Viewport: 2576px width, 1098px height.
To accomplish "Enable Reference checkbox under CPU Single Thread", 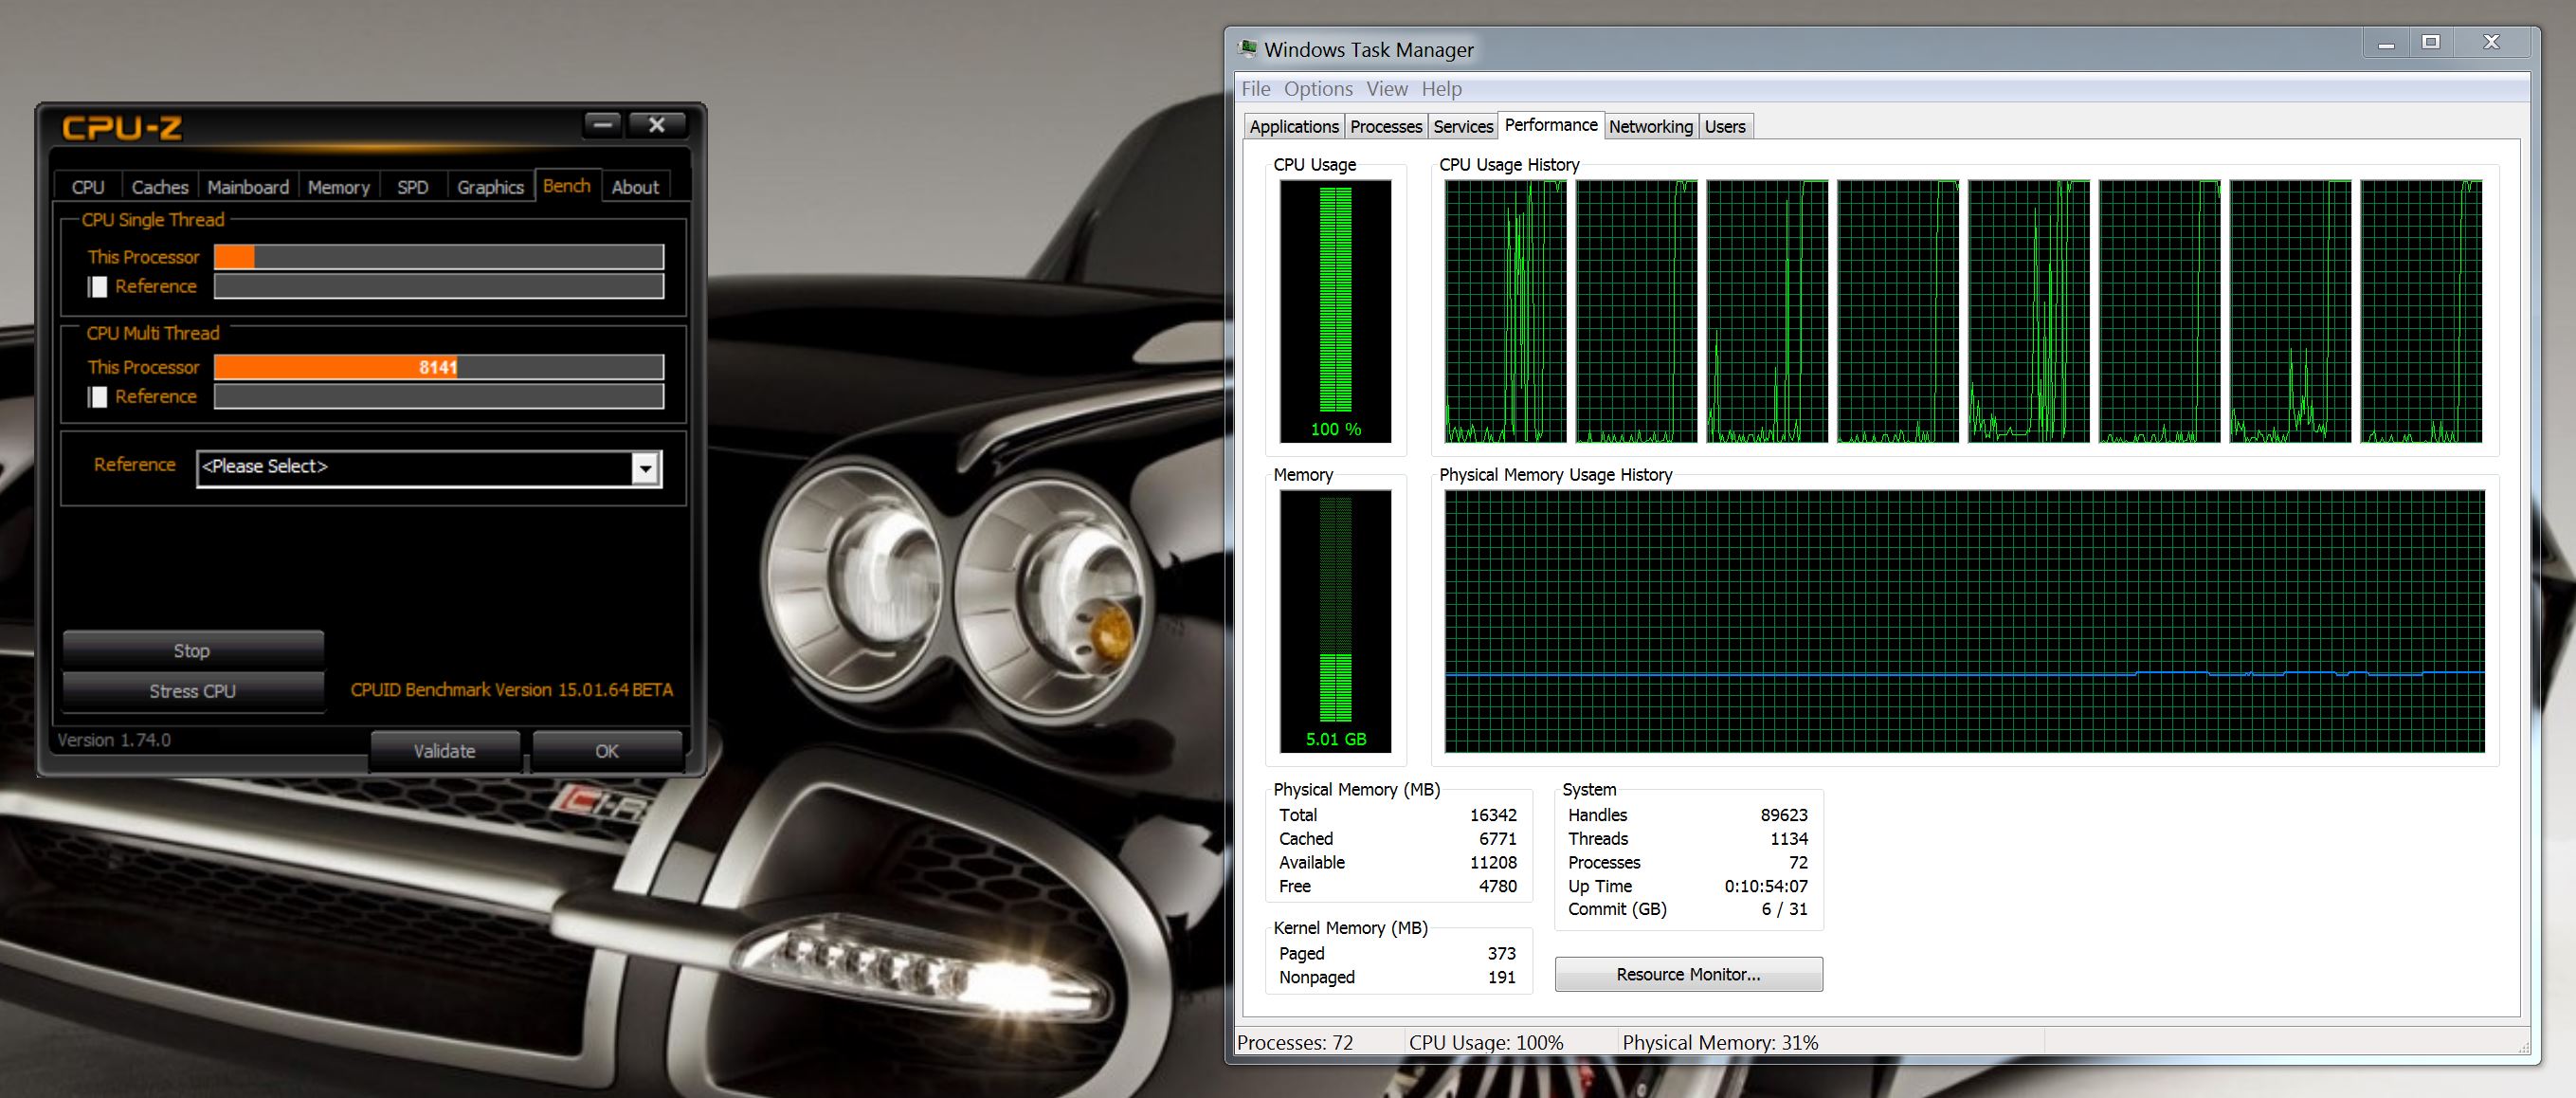I will coord(98,287).
